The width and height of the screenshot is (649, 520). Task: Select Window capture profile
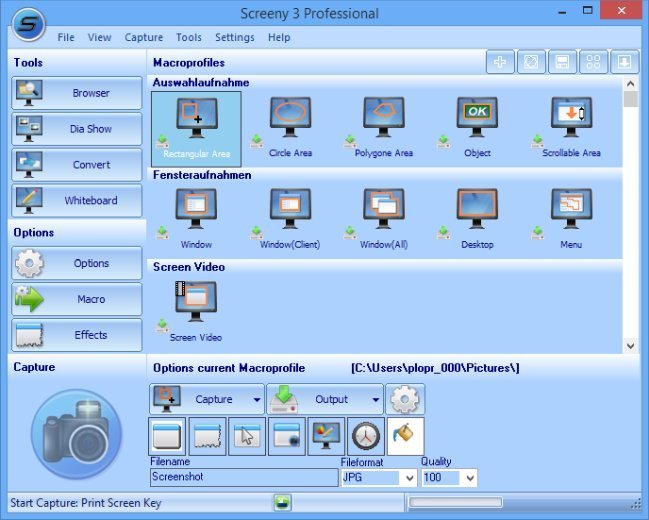coord(196,220)
